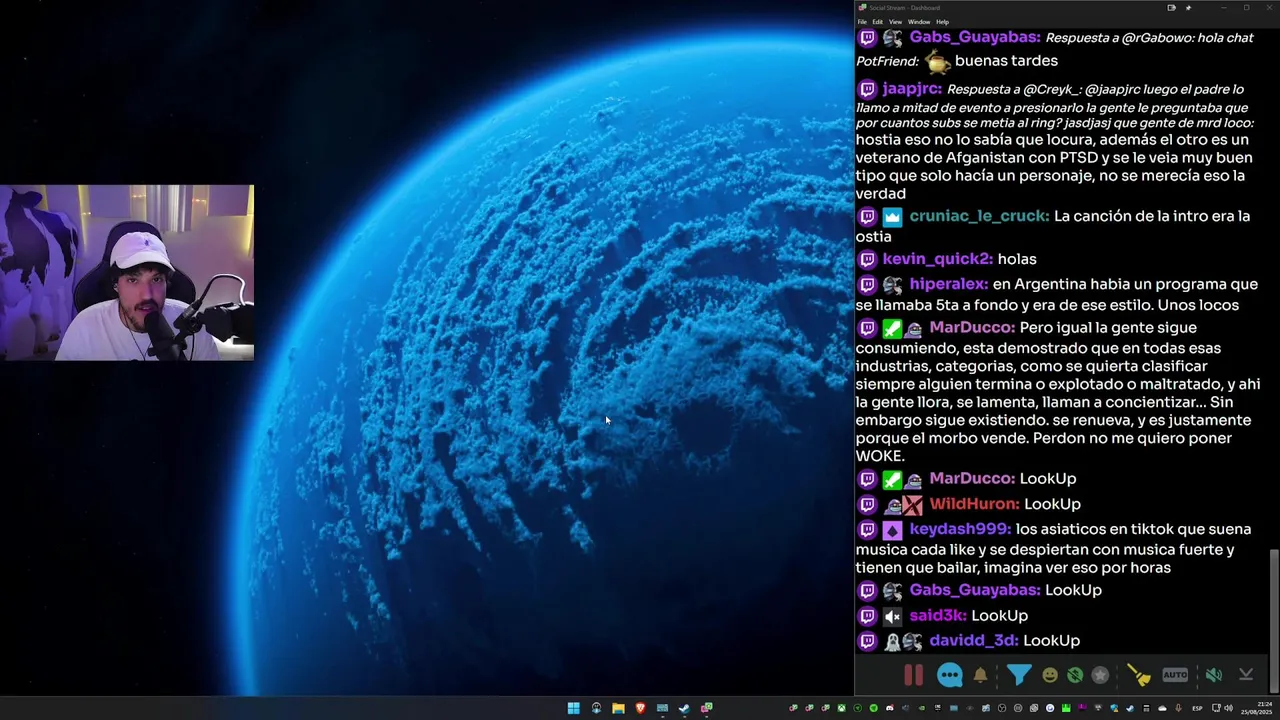
Task: Click the pin always-on-top icon in title bar
Action: 1189,7
